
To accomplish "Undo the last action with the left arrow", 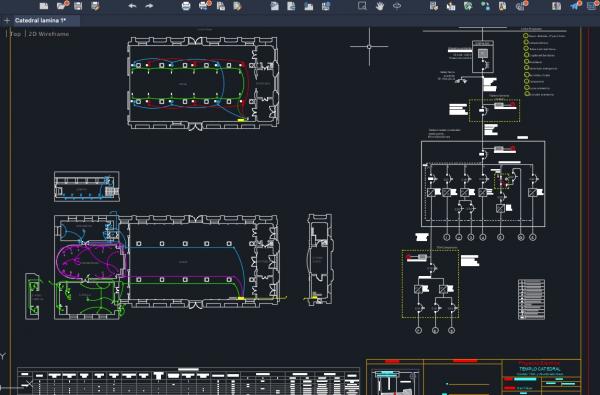I will click(132, 6).
